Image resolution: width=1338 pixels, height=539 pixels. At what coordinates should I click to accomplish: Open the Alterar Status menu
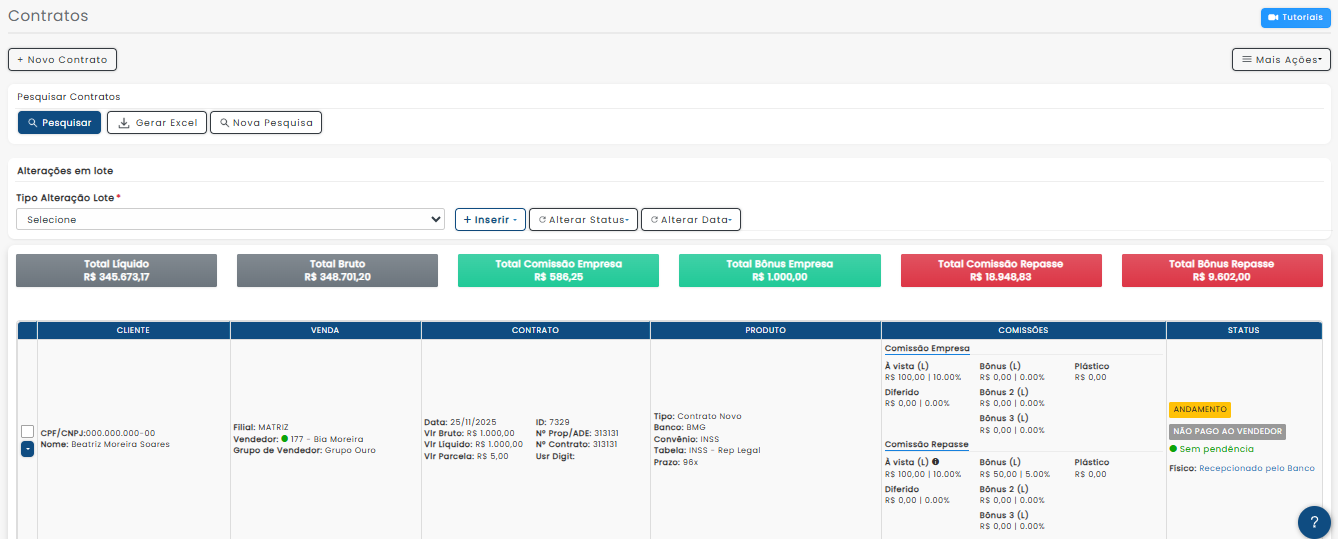coord(583,219)
